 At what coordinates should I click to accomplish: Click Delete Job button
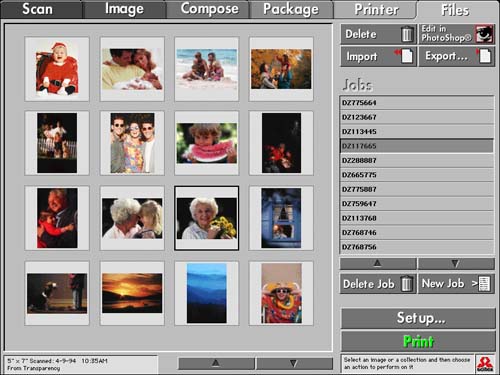pyautogui.click(x=378, y=284)
